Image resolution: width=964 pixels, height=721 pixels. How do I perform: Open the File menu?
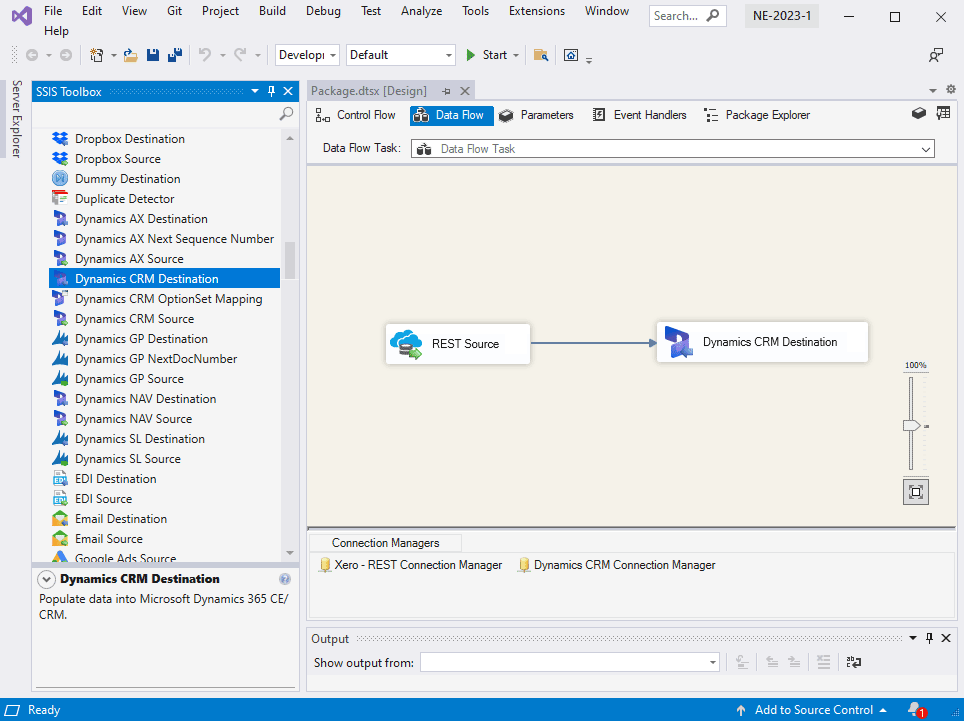coord(53,11)
